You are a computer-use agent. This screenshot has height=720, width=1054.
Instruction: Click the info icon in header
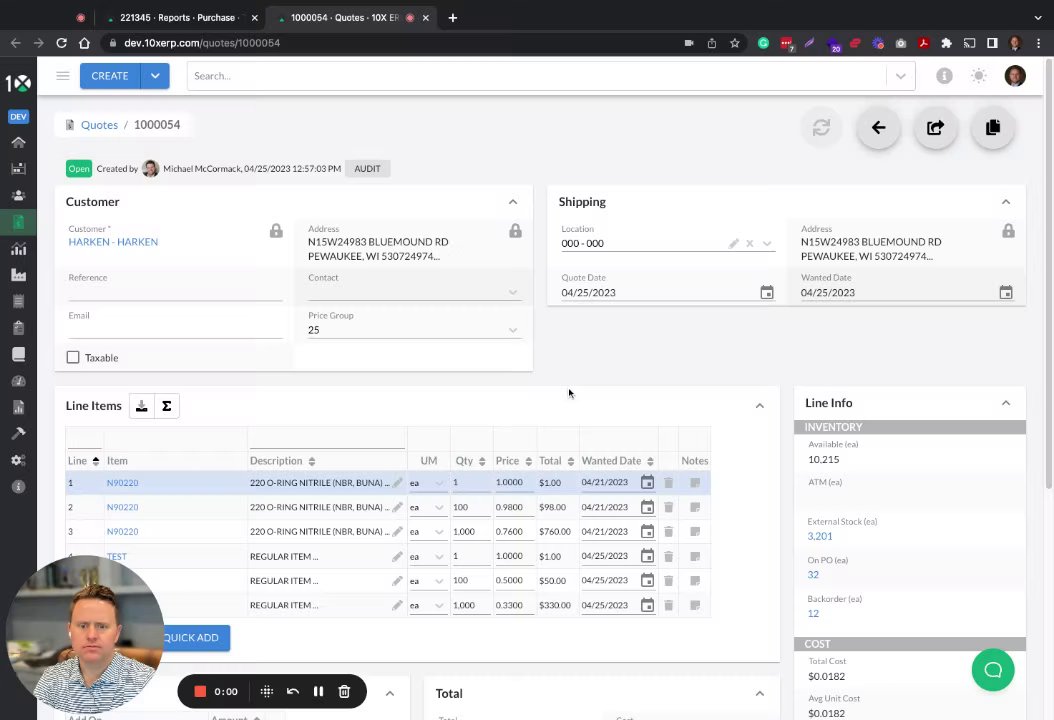tap(944, 76)
